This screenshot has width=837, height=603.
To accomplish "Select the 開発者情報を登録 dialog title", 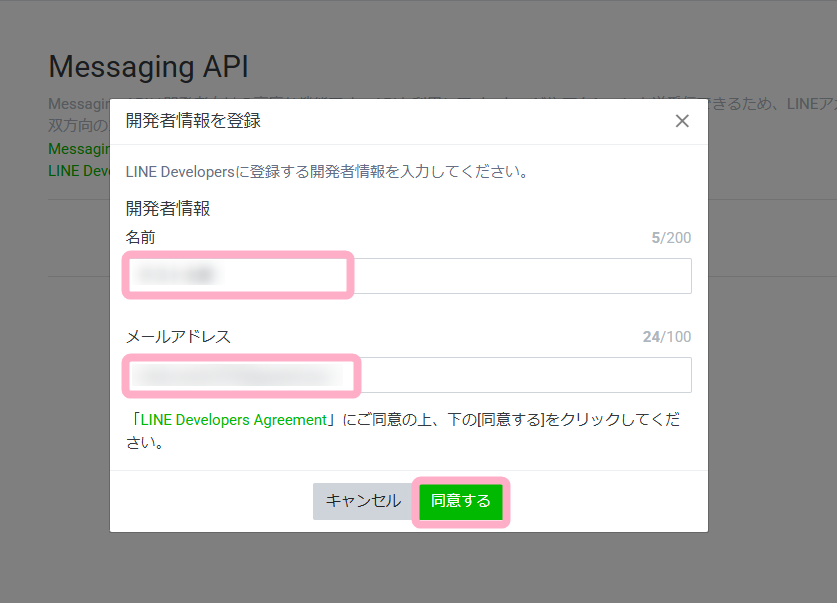I will pos(193,121).
